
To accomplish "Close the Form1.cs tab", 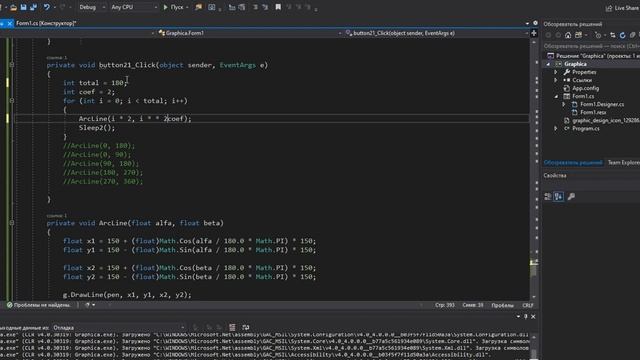I will 10,23.
